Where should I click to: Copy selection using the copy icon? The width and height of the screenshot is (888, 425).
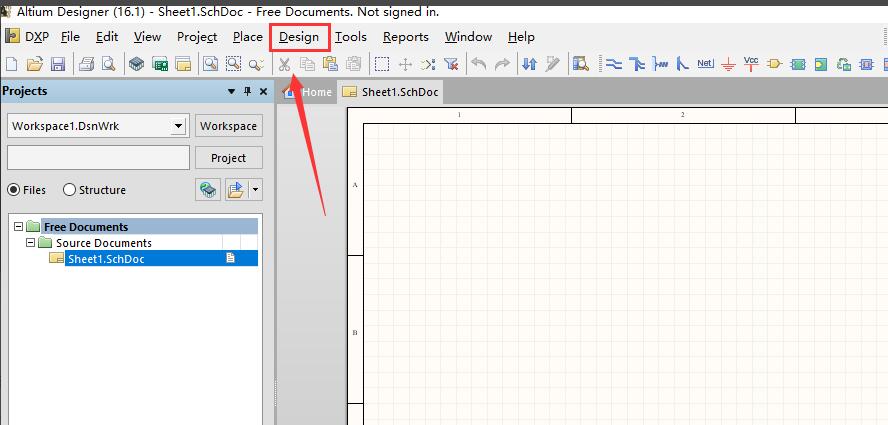point(307,64)
